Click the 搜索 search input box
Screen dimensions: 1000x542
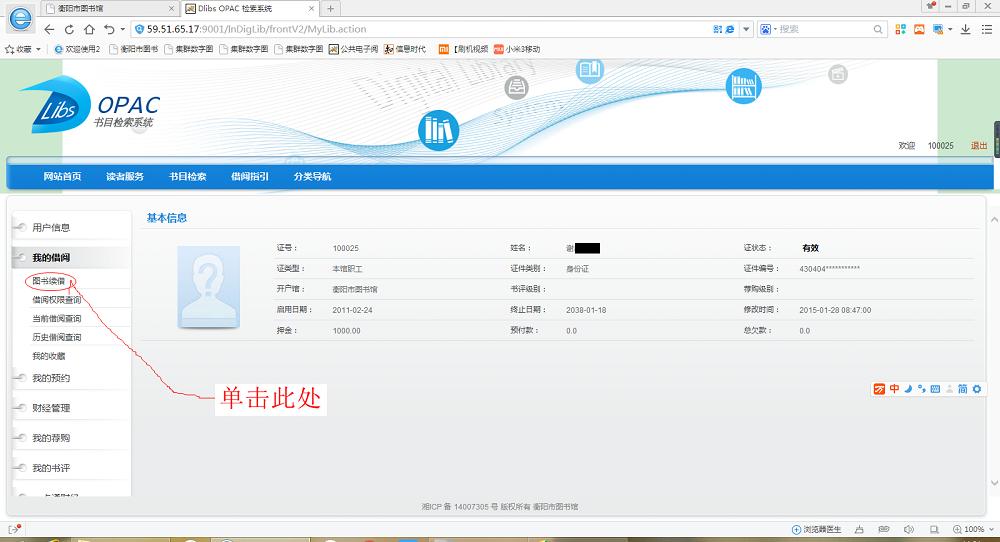point(824,29)
